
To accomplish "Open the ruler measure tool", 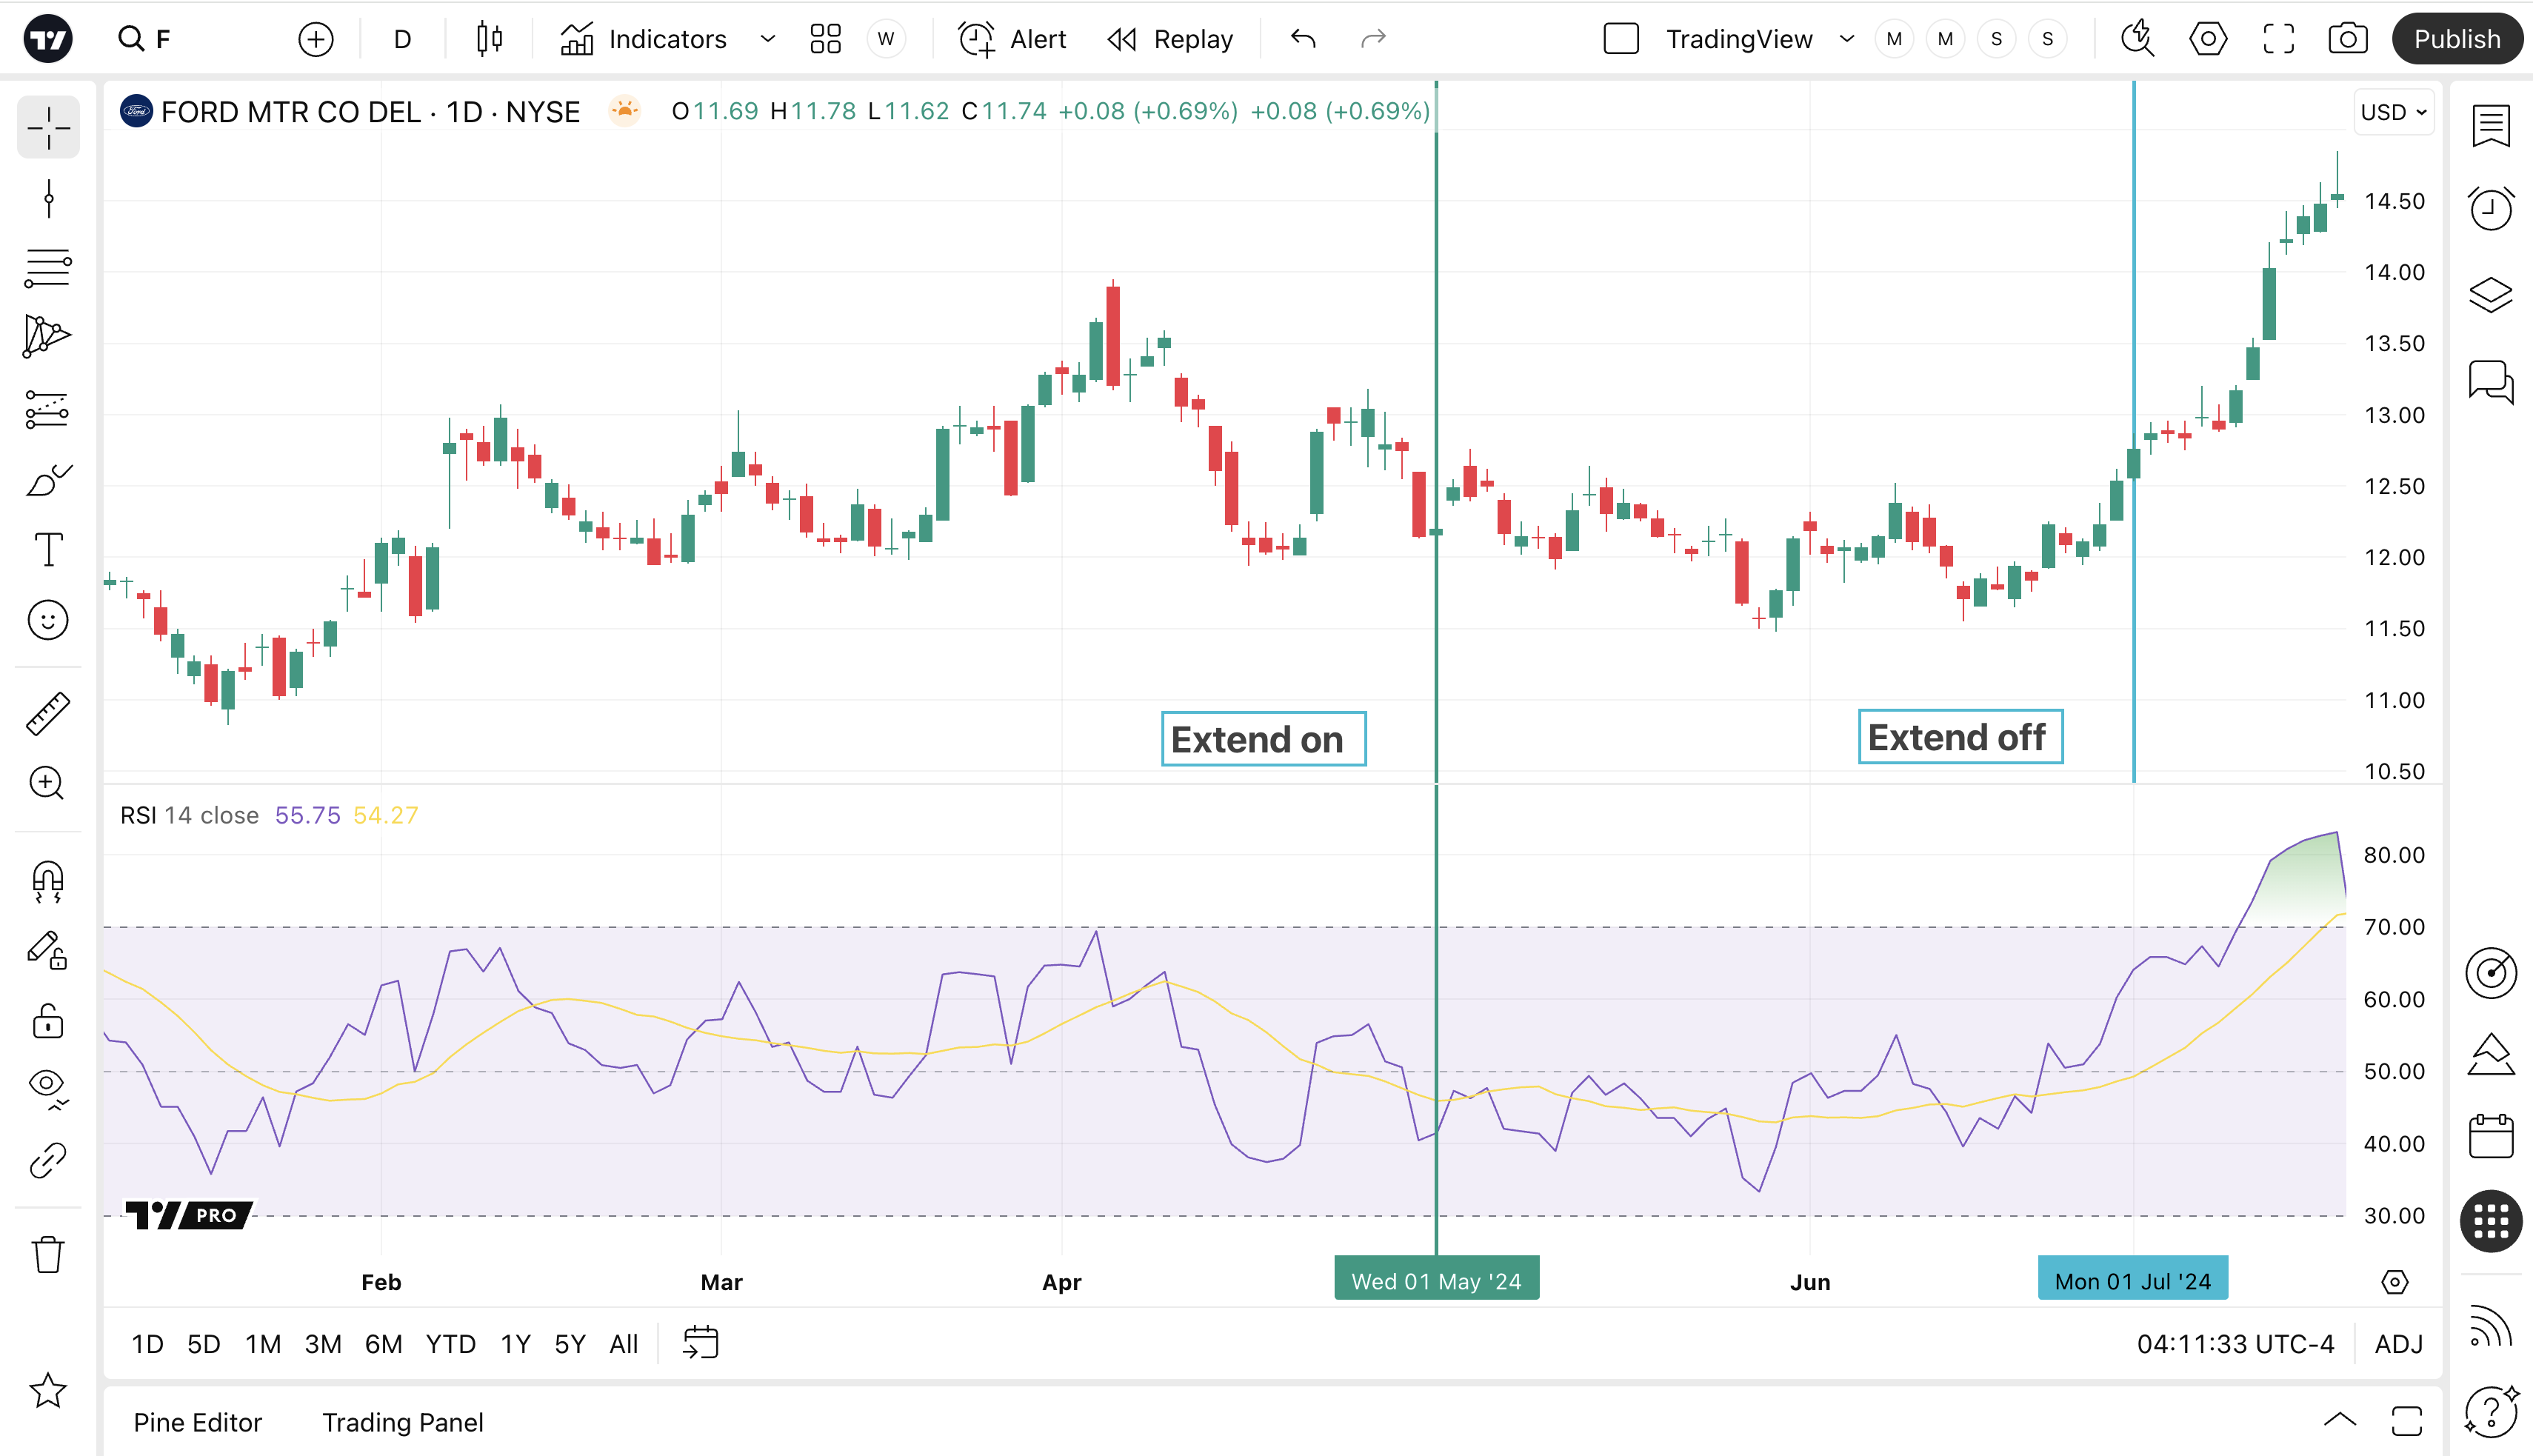I will pos(48,714).
